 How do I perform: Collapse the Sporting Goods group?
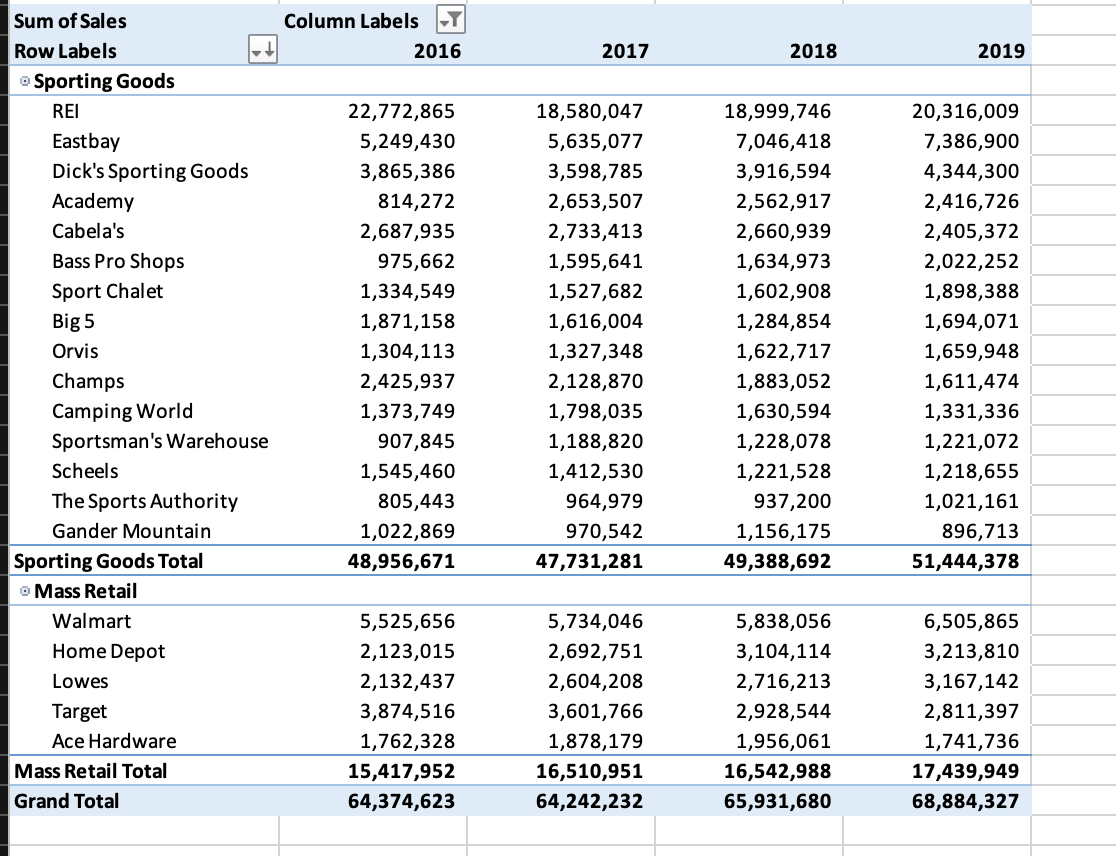pos(25,81)
